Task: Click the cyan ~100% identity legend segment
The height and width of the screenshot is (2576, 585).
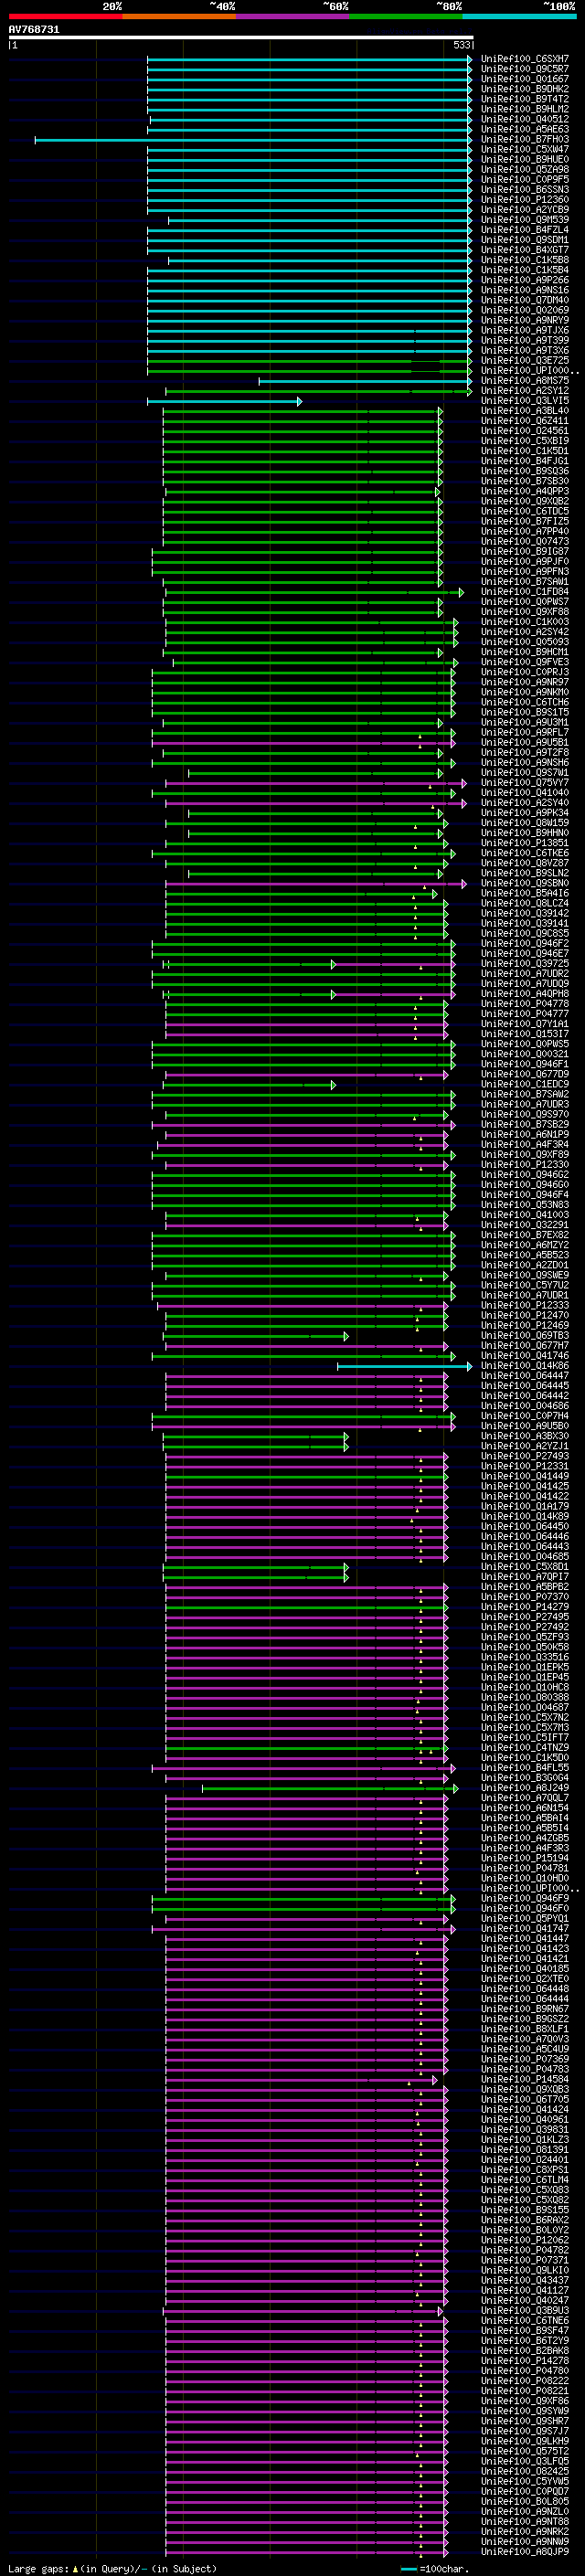Action: (x=520, y=16)
